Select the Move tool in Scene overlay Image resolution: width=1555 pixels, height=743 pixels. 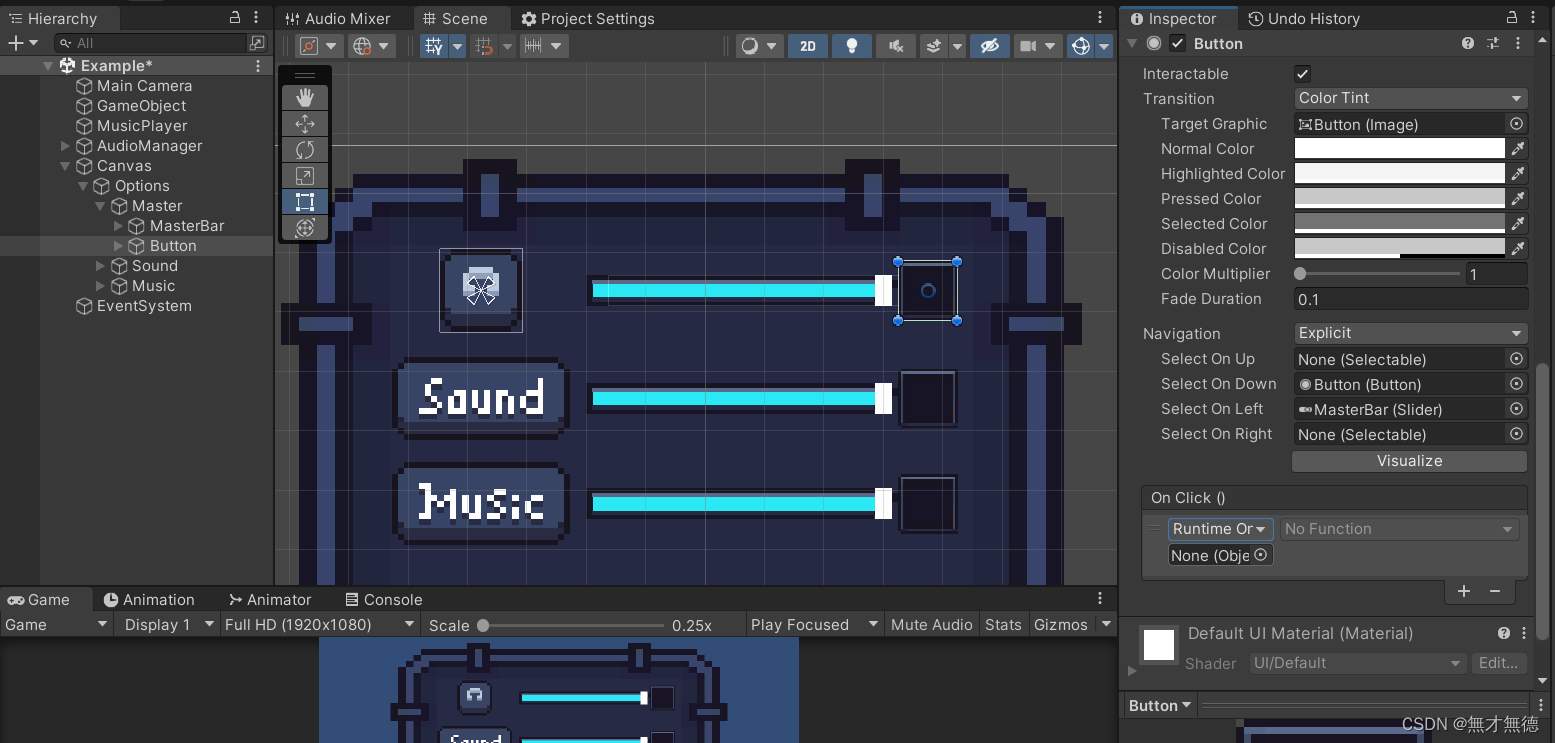tap(305, 124)
